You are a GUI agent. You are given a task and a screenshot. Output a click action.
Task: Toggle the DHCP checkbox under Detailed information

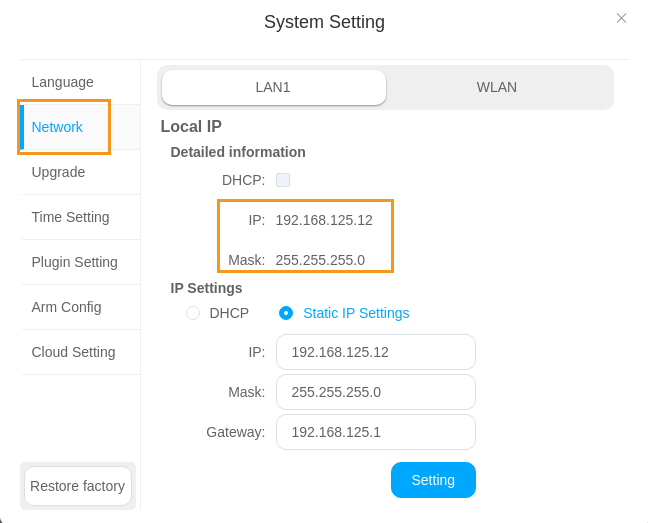[x=283, y=180]
